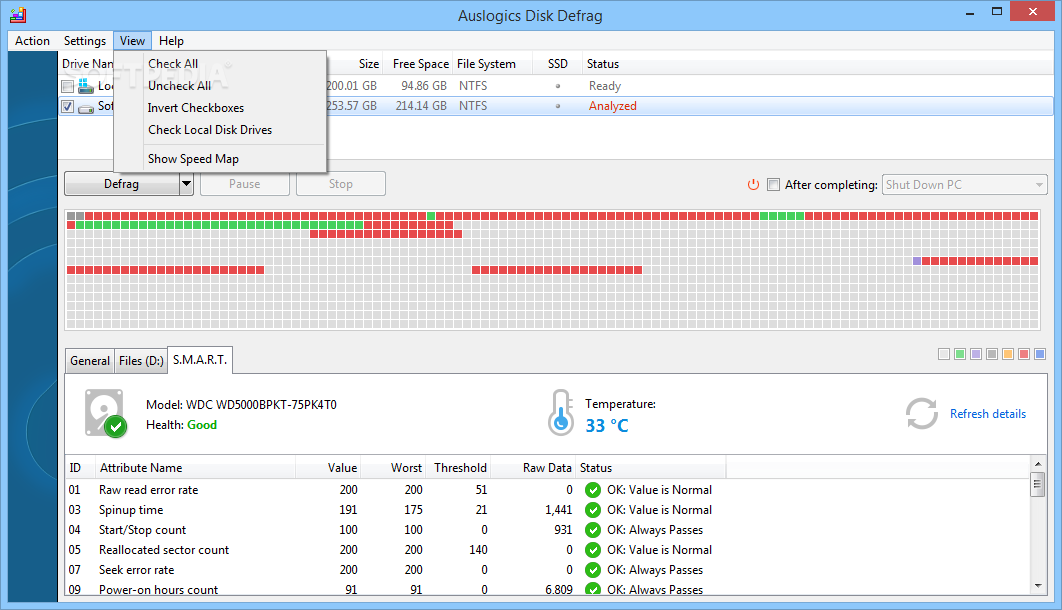
Task: Click the Auslogics Disk Defrag app icon
Action: (18, 14)
